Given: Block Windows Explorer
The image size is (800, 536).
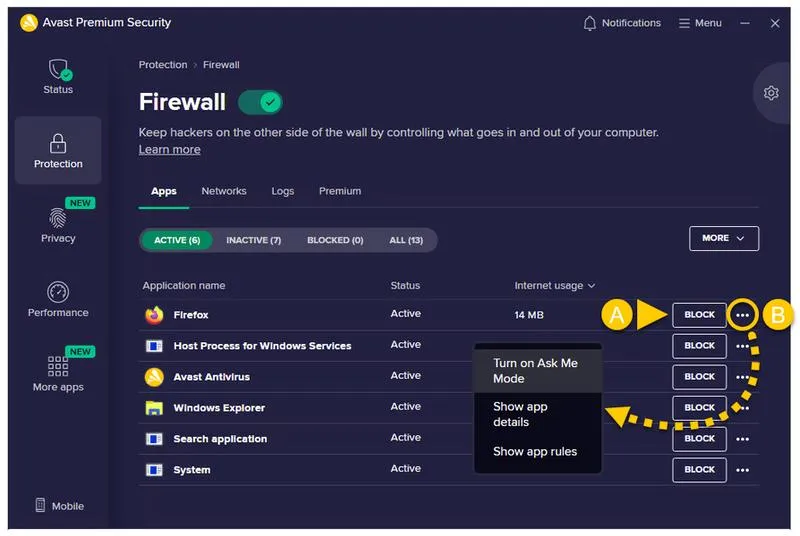Looking at the screenshot, I should [x=699, y=408].
